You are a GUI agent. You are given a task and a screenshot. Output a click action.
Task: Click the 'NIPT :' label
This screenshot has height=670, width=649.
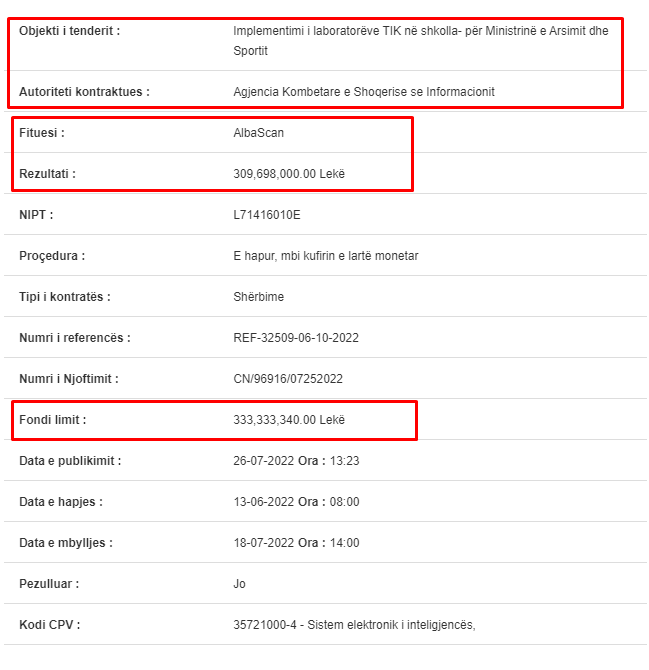tap(36, 215)
